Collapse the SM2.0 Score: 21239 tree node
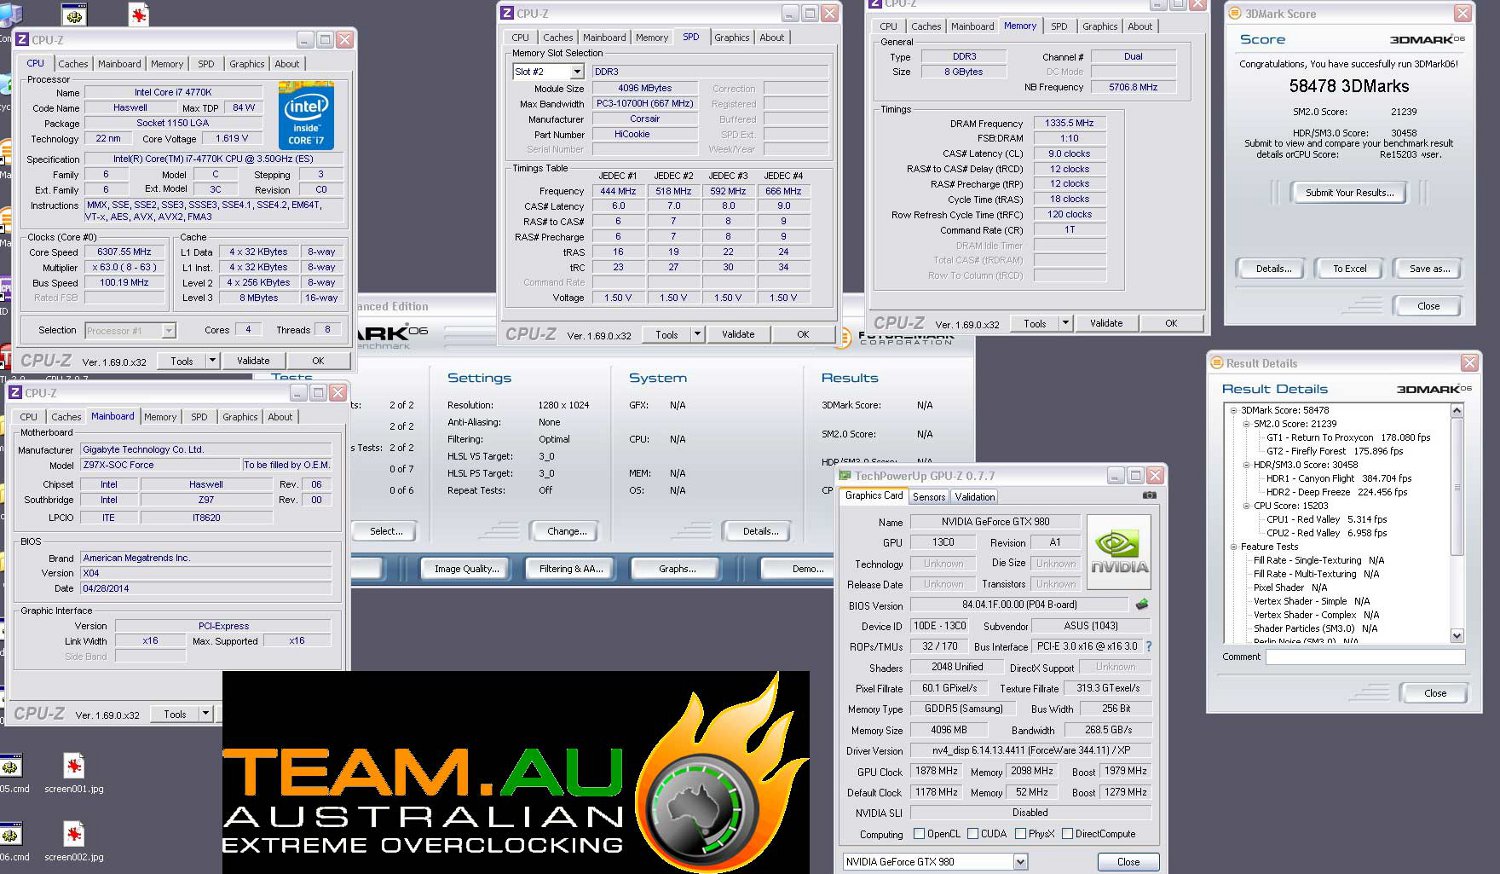The height and width of the screenshot is (874, 1500). [x=1247, y=424]
